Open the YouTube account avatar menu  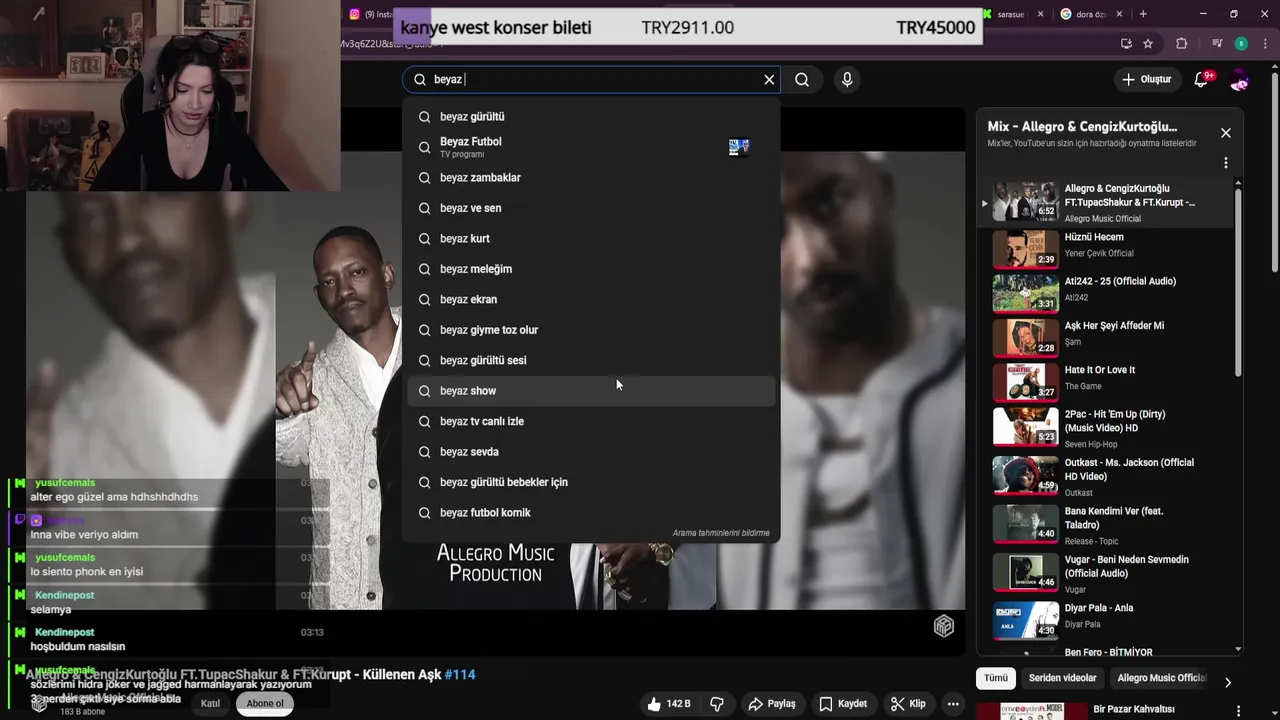tap(1240, 79)
